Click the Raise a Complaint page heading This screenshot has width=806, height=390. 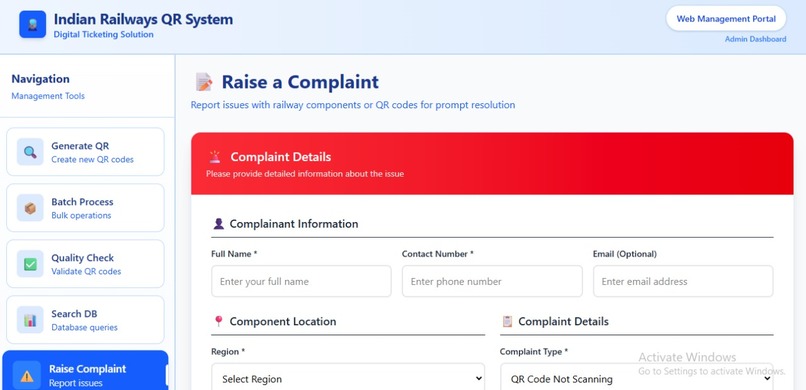(300, 82)
